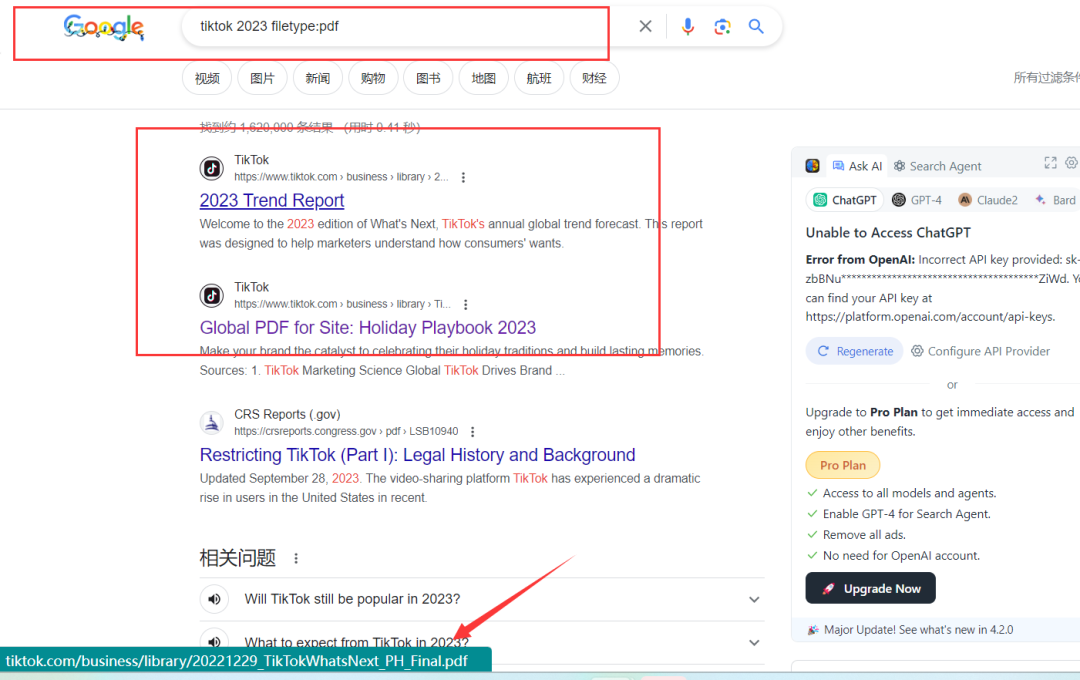Open options menu for Holiday Playbook result
Screen dimensions: 1080x680
click(466, 305)
